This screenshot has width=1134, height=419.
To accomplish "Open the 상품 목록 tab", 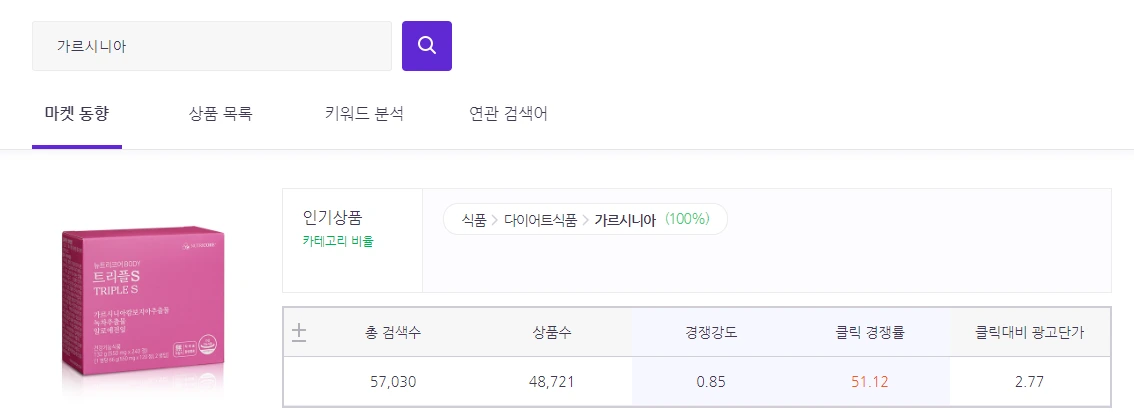I will [x=221, y=114].
